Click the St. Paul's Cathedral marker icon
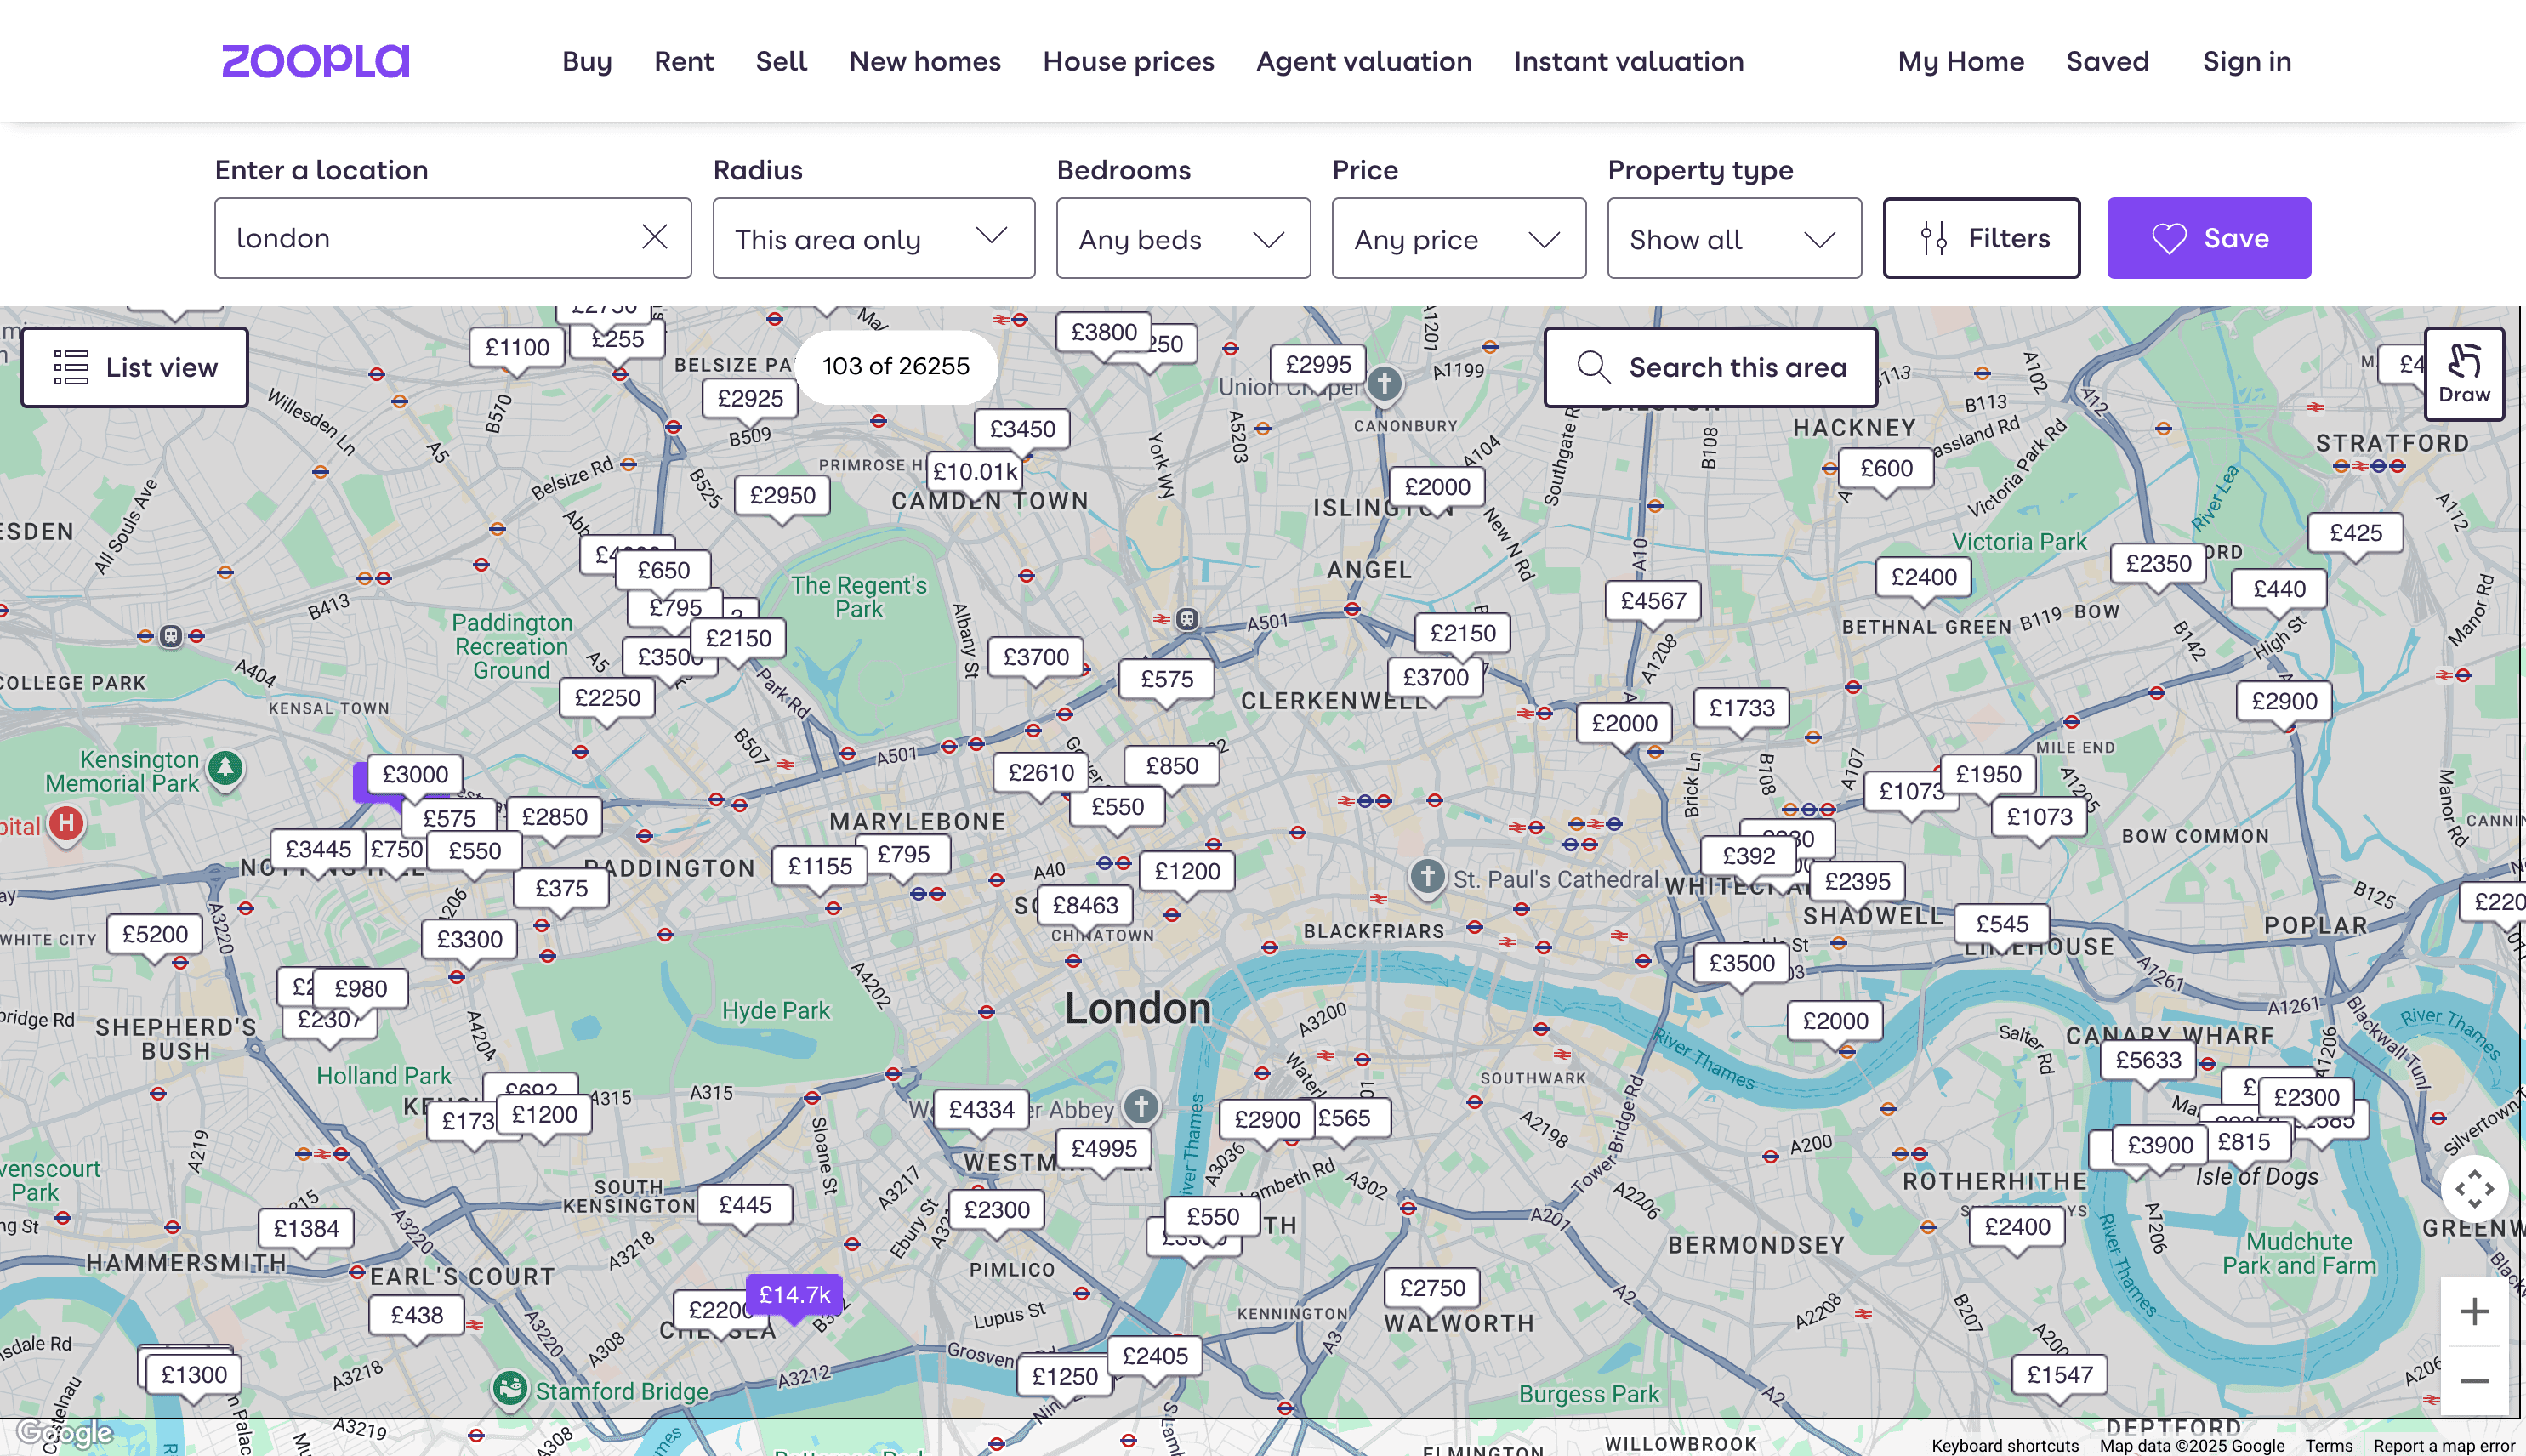This screenshot has height=1456, width=2526. 1427,876
